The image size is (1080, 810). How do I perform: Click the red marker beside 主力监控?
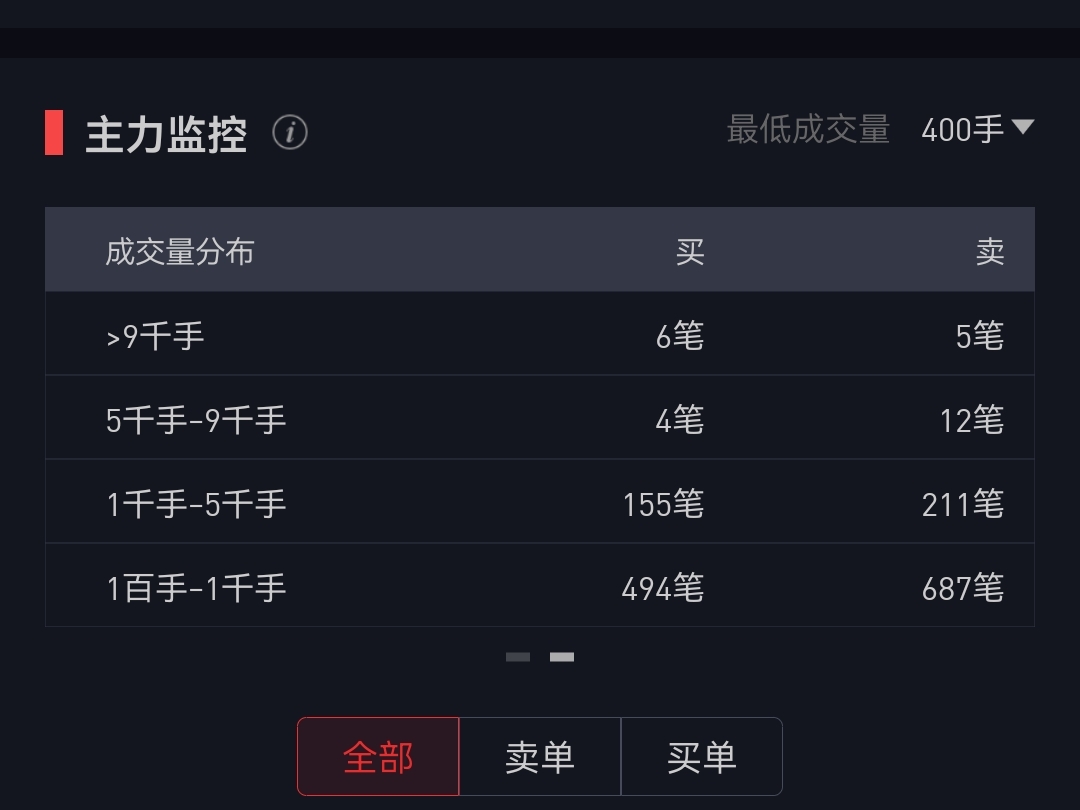pyautogui.click(x=54, y=133)
